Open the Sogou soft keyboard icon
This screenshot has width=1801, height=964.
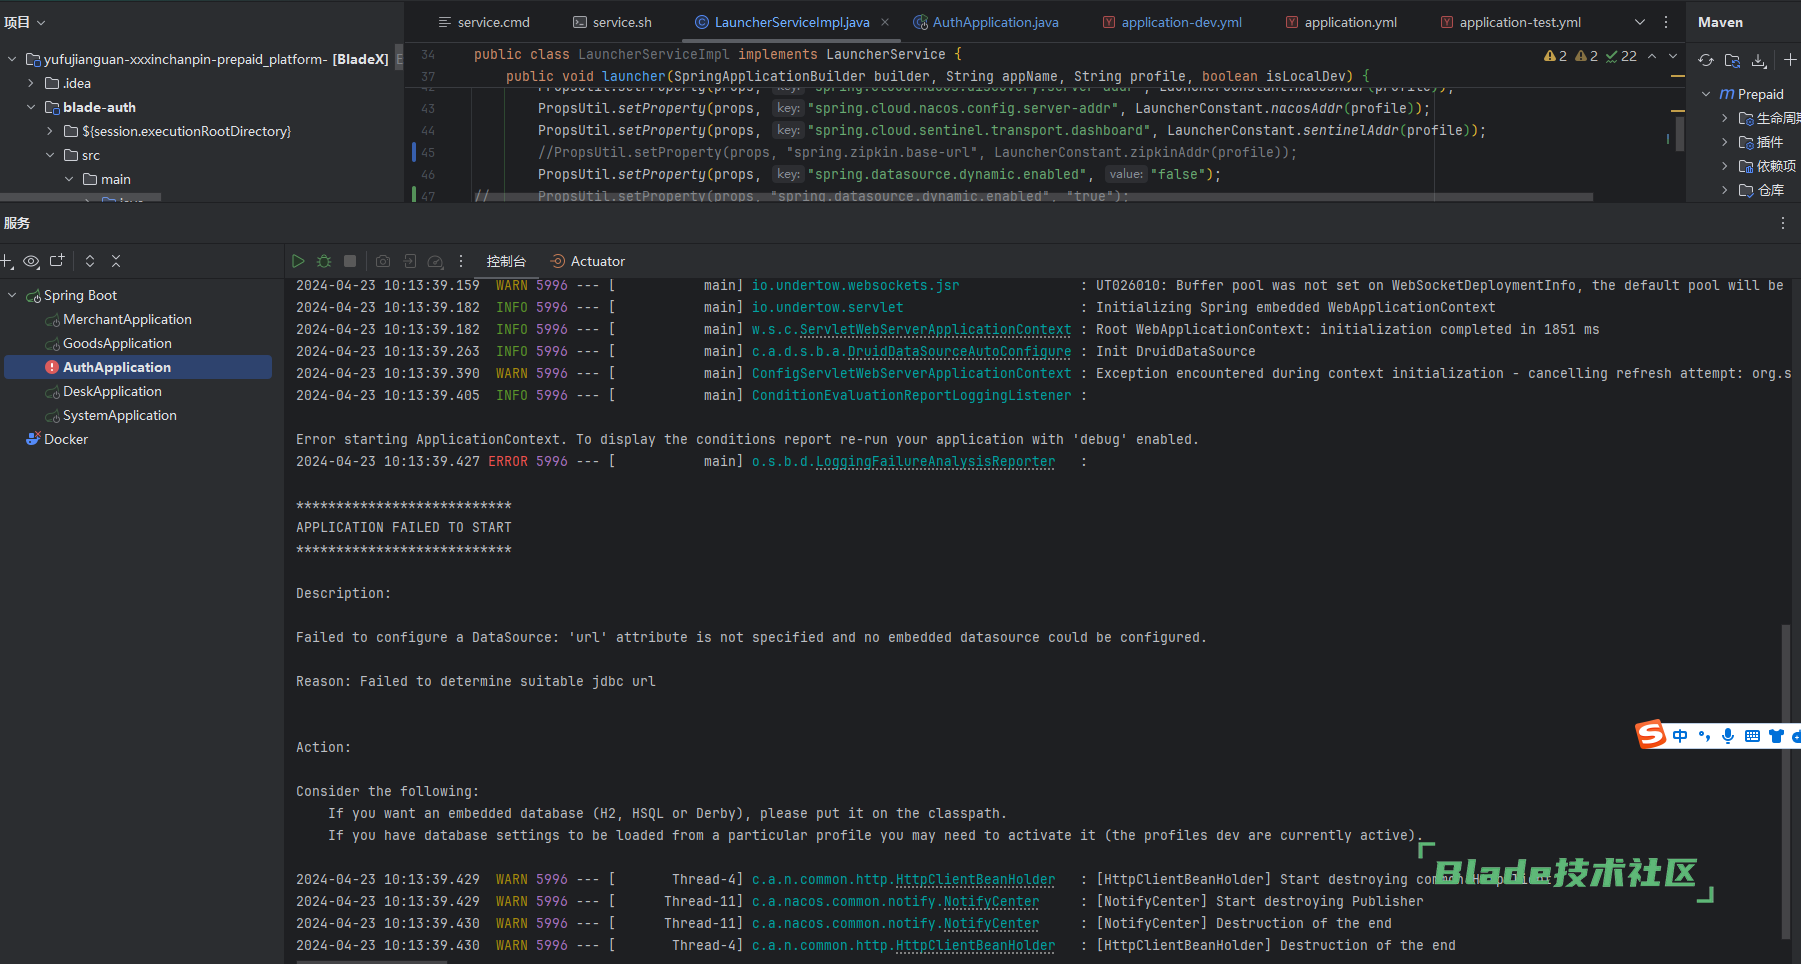[1752, 736]
